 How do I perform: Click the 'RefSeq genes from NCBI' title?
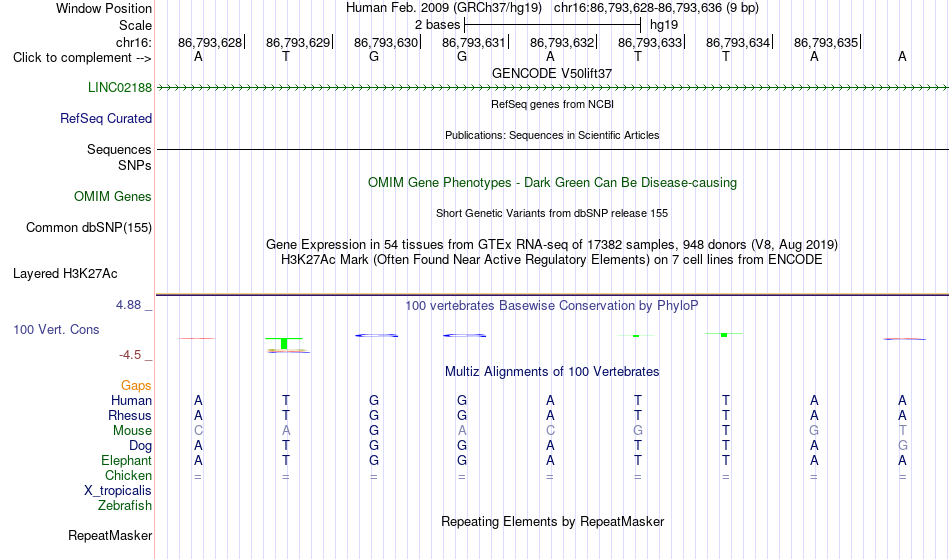click(x=552, y=104)
